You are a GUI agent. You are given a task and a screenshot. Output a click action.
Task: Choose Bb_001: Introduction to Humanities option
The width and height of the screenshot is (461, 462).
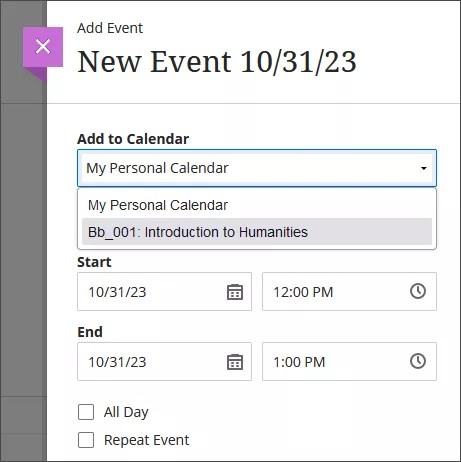(257, 232)
